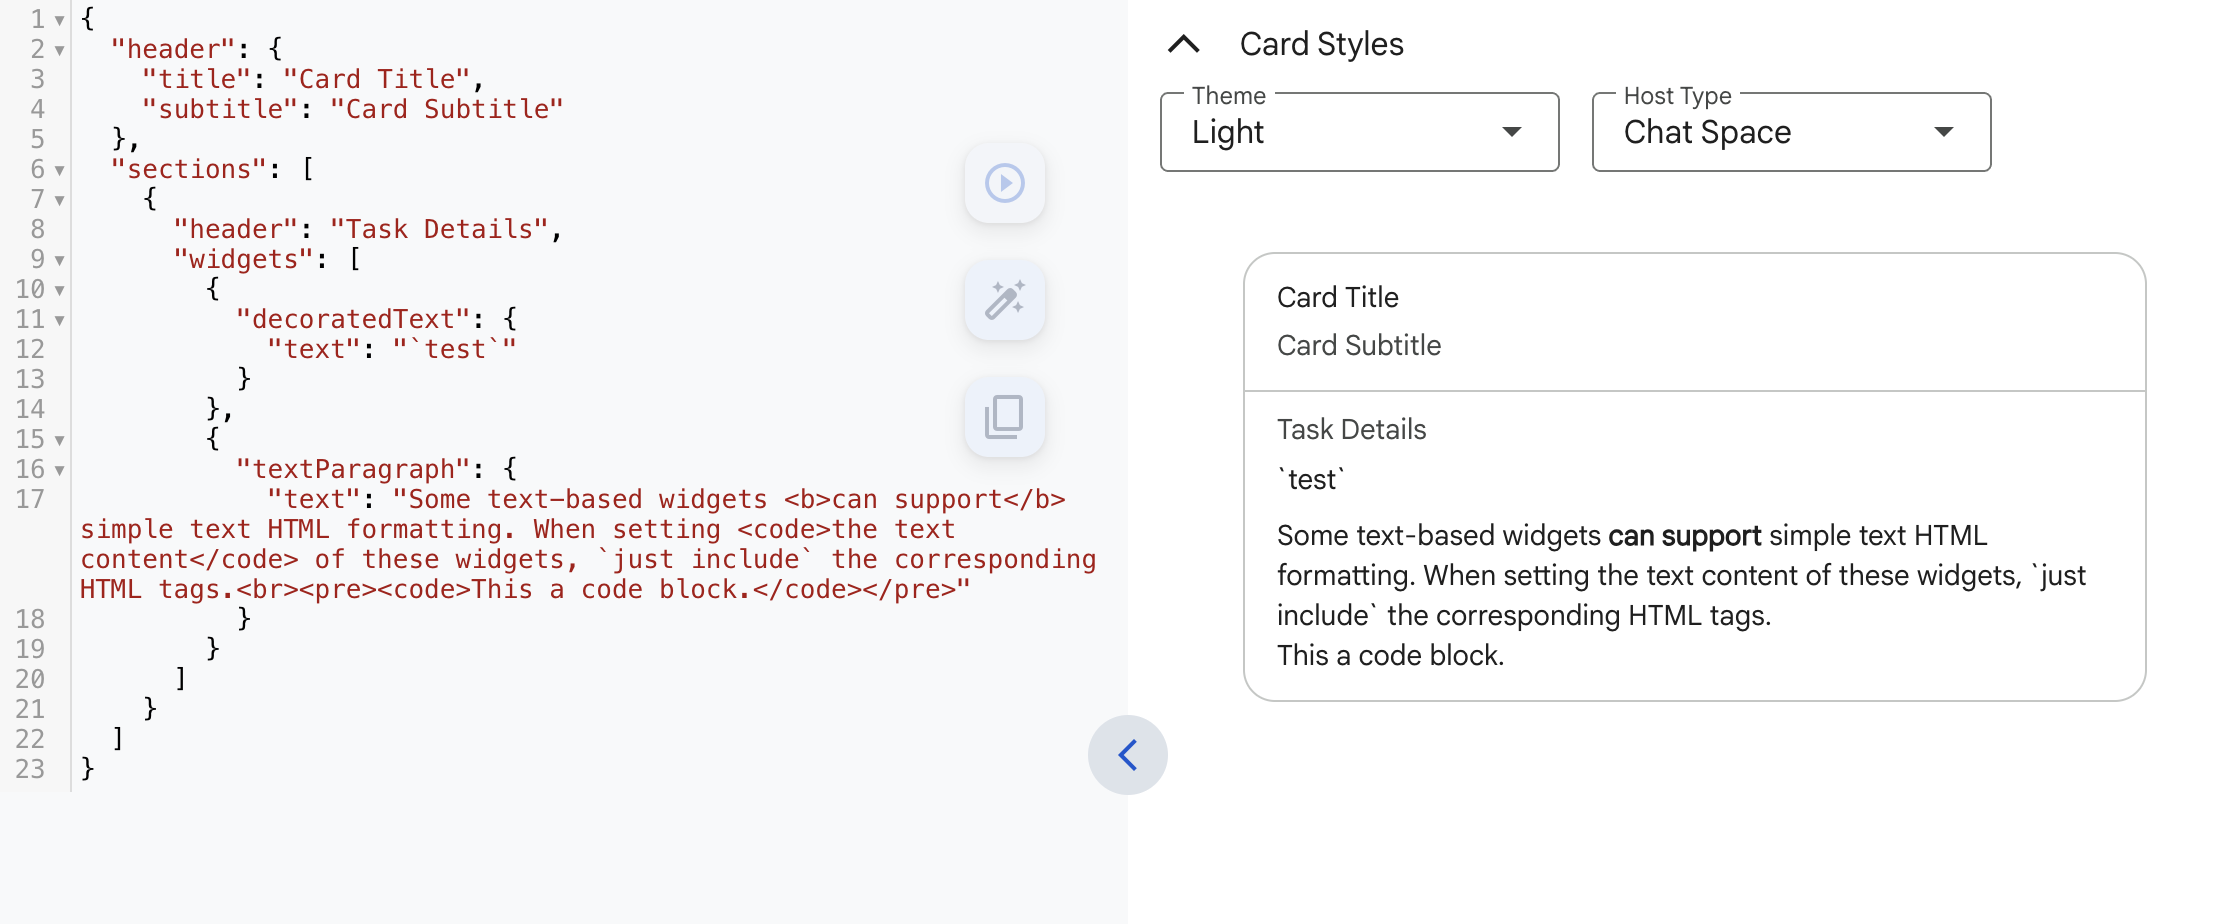Fold the section object on line 7
This screenshot has width=2218, height=924.
pyautogui.click(x=60, y=200)
